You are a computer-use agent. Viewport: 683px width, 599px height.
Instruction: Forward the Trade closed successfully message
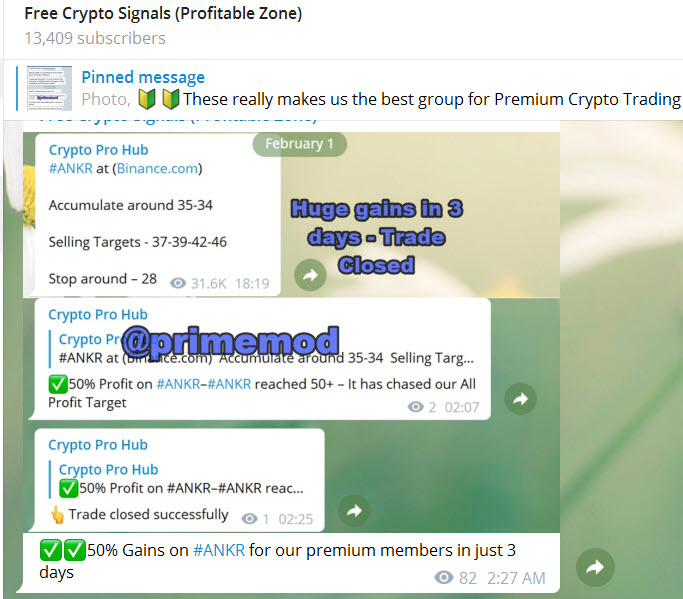pos(355,511)
